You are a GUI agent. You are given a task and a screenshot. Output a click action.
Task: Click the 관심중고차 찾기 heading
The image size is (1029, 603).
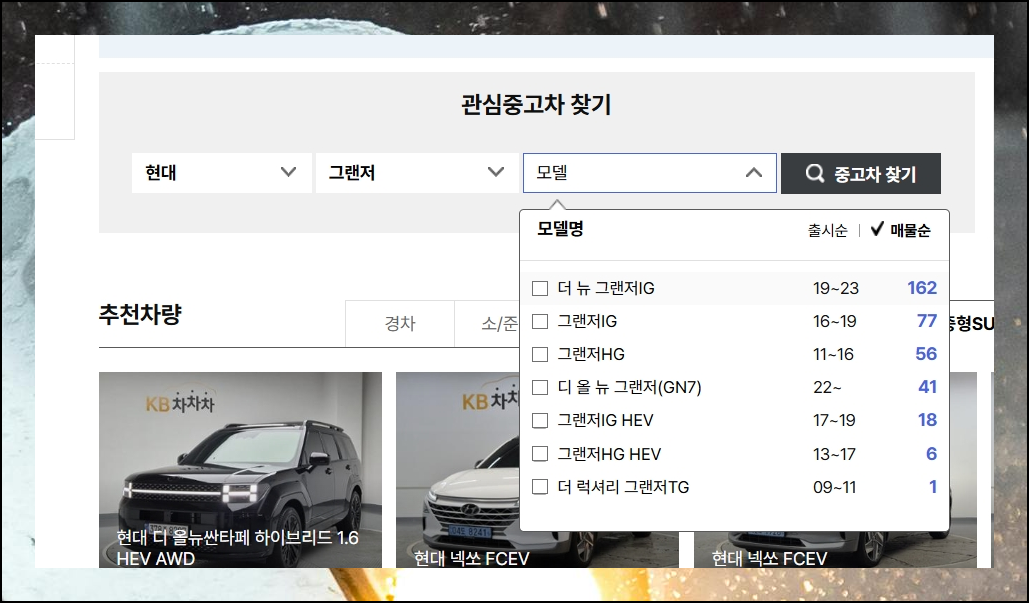click(x=536, y=104)
